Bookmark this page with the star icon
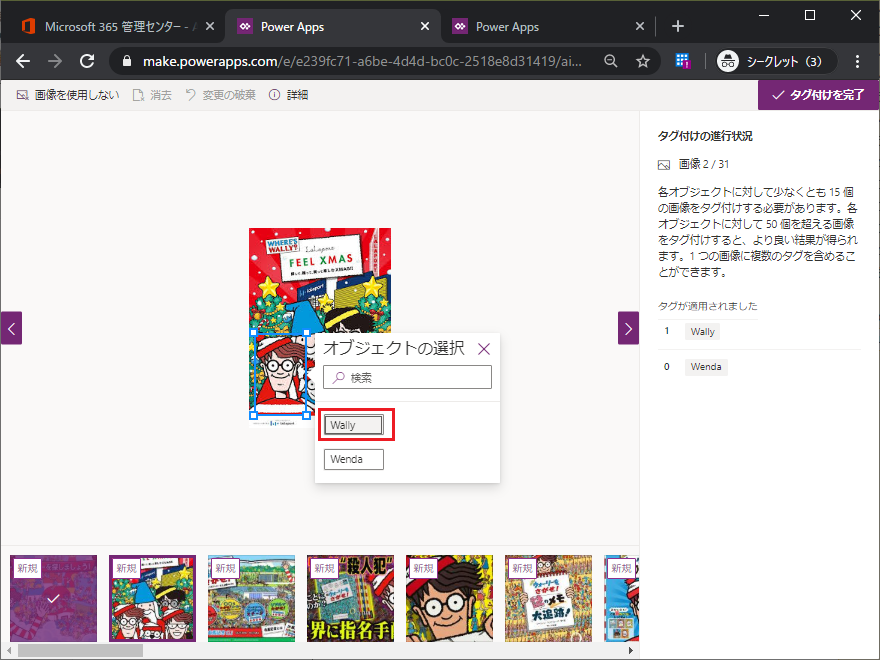Image resolution: width=880 pixels, height=660 pixels. (x=643, y=61)
